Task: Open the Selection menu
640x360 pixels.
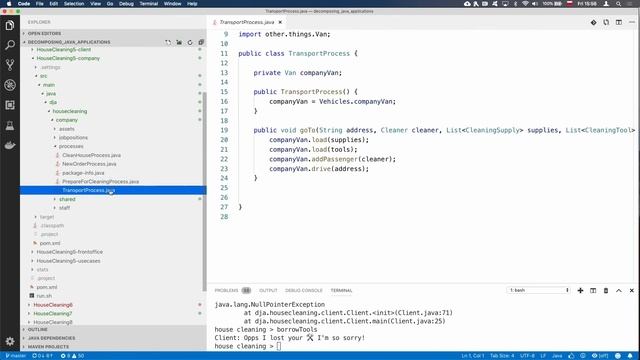Action: 74,4
